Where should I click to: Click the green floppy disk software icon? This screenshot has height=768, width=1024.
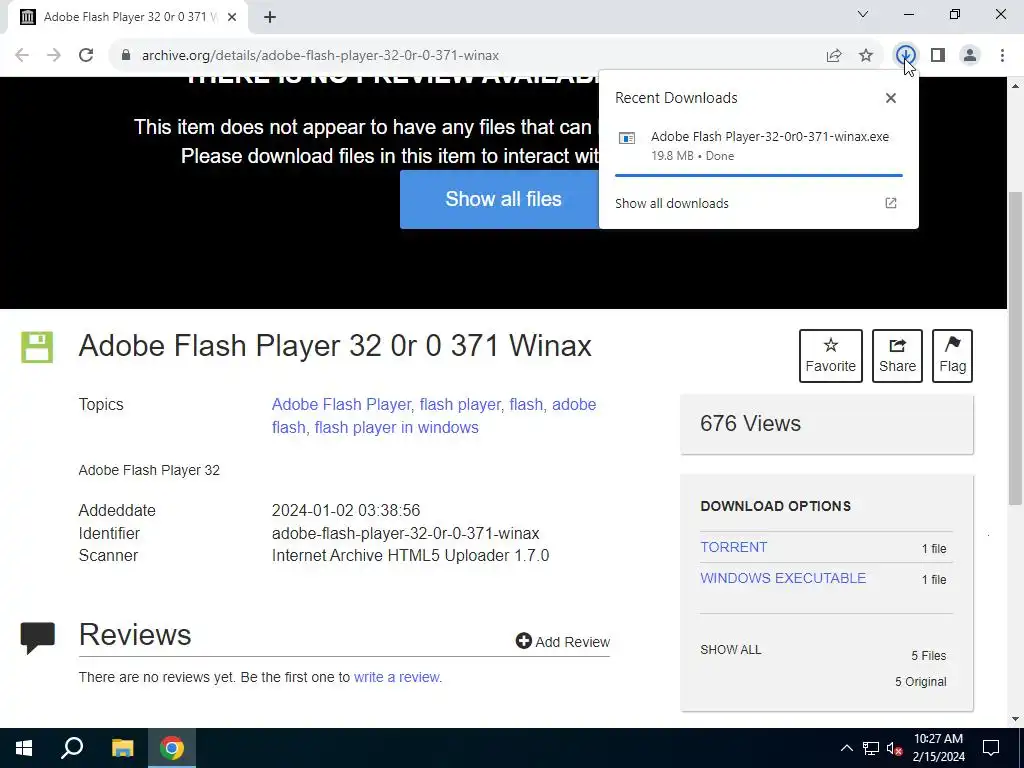pos(37,347)
